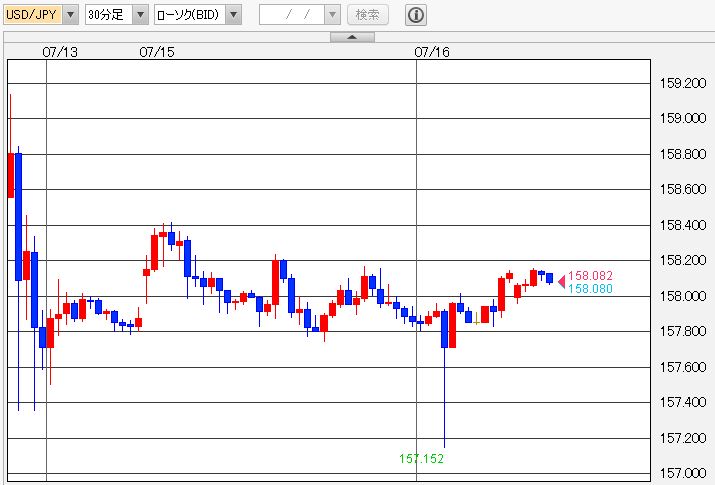Collapse the toolbar with the up arrow
Screen dimensions: 715x485
point(352,37)
